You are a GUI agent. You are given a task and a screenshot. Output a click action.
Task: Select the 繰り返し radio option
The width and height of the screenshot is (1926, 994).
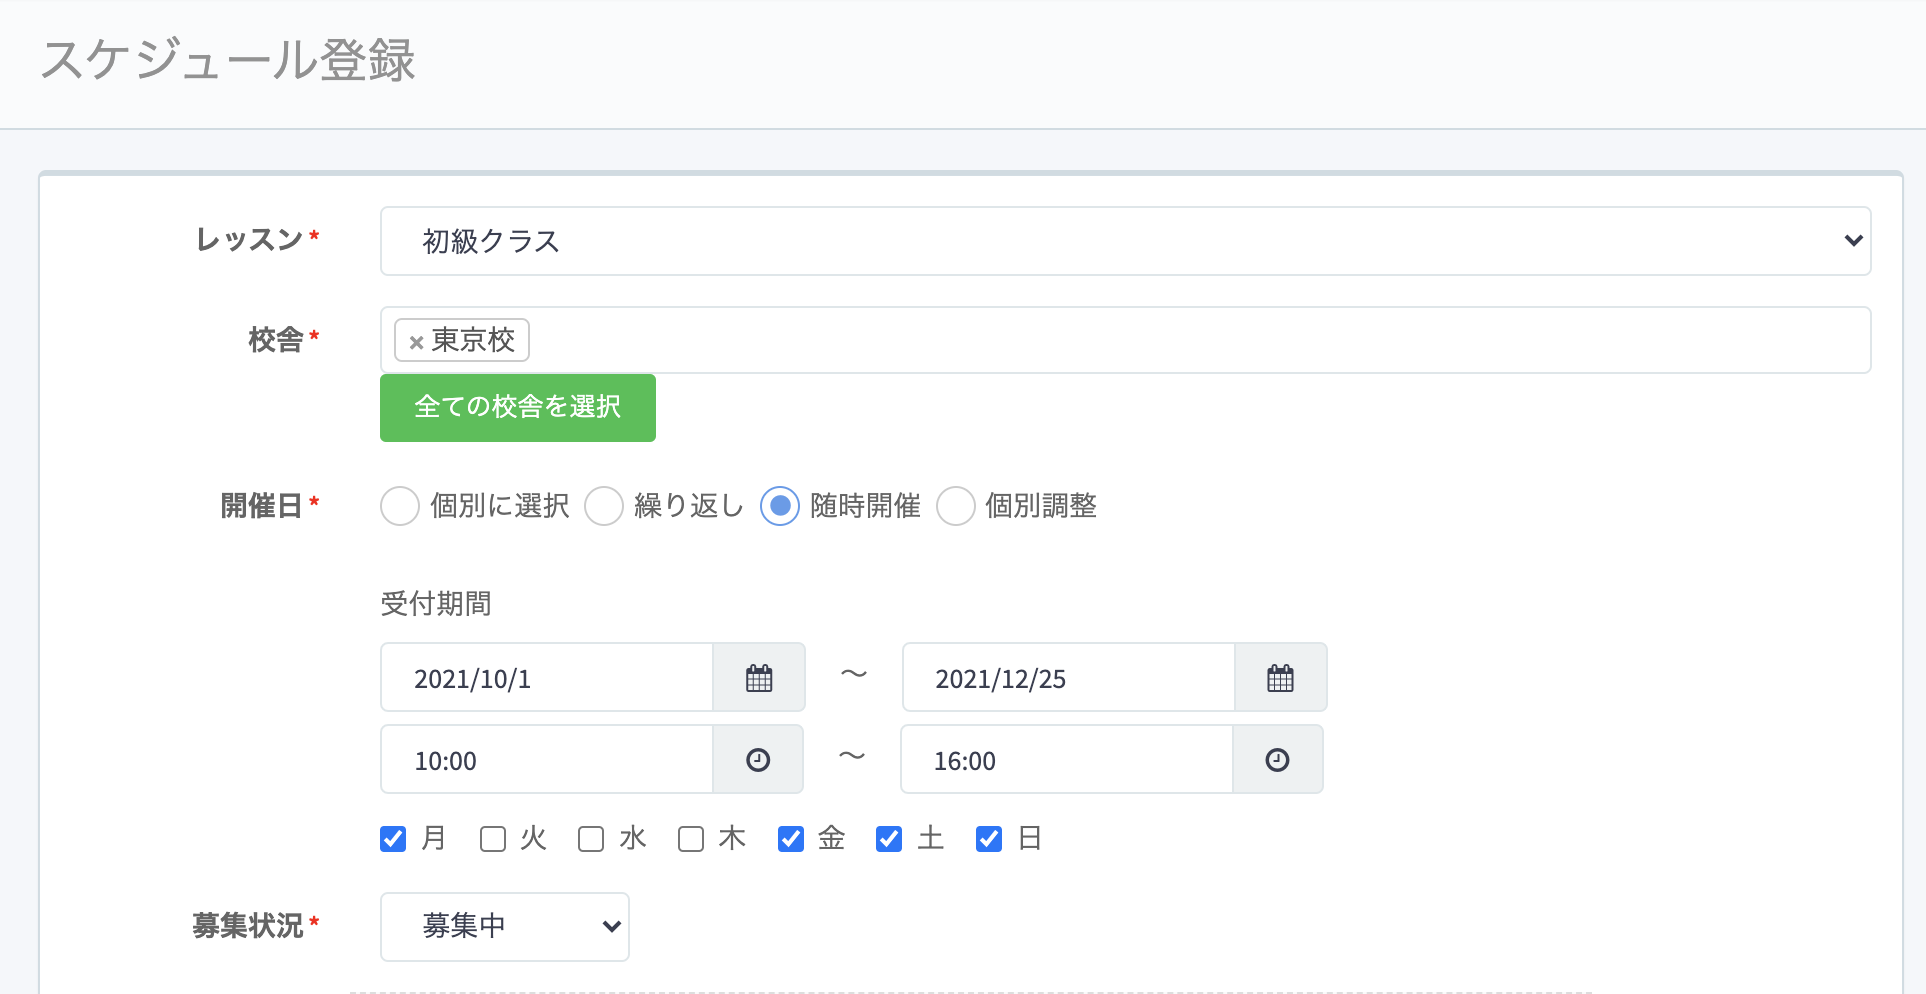click(x=604, y=506)
